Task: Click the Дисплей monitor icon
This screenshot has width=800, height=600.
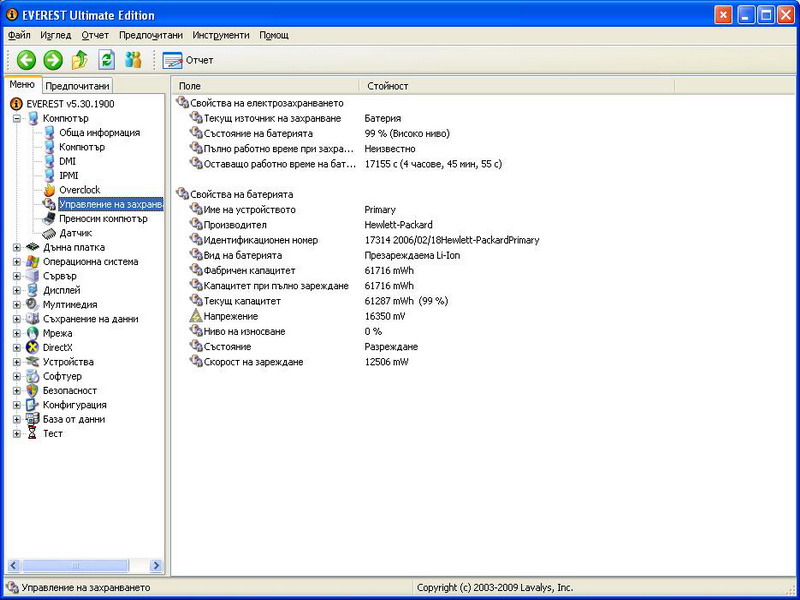Action: click(32, 290)
